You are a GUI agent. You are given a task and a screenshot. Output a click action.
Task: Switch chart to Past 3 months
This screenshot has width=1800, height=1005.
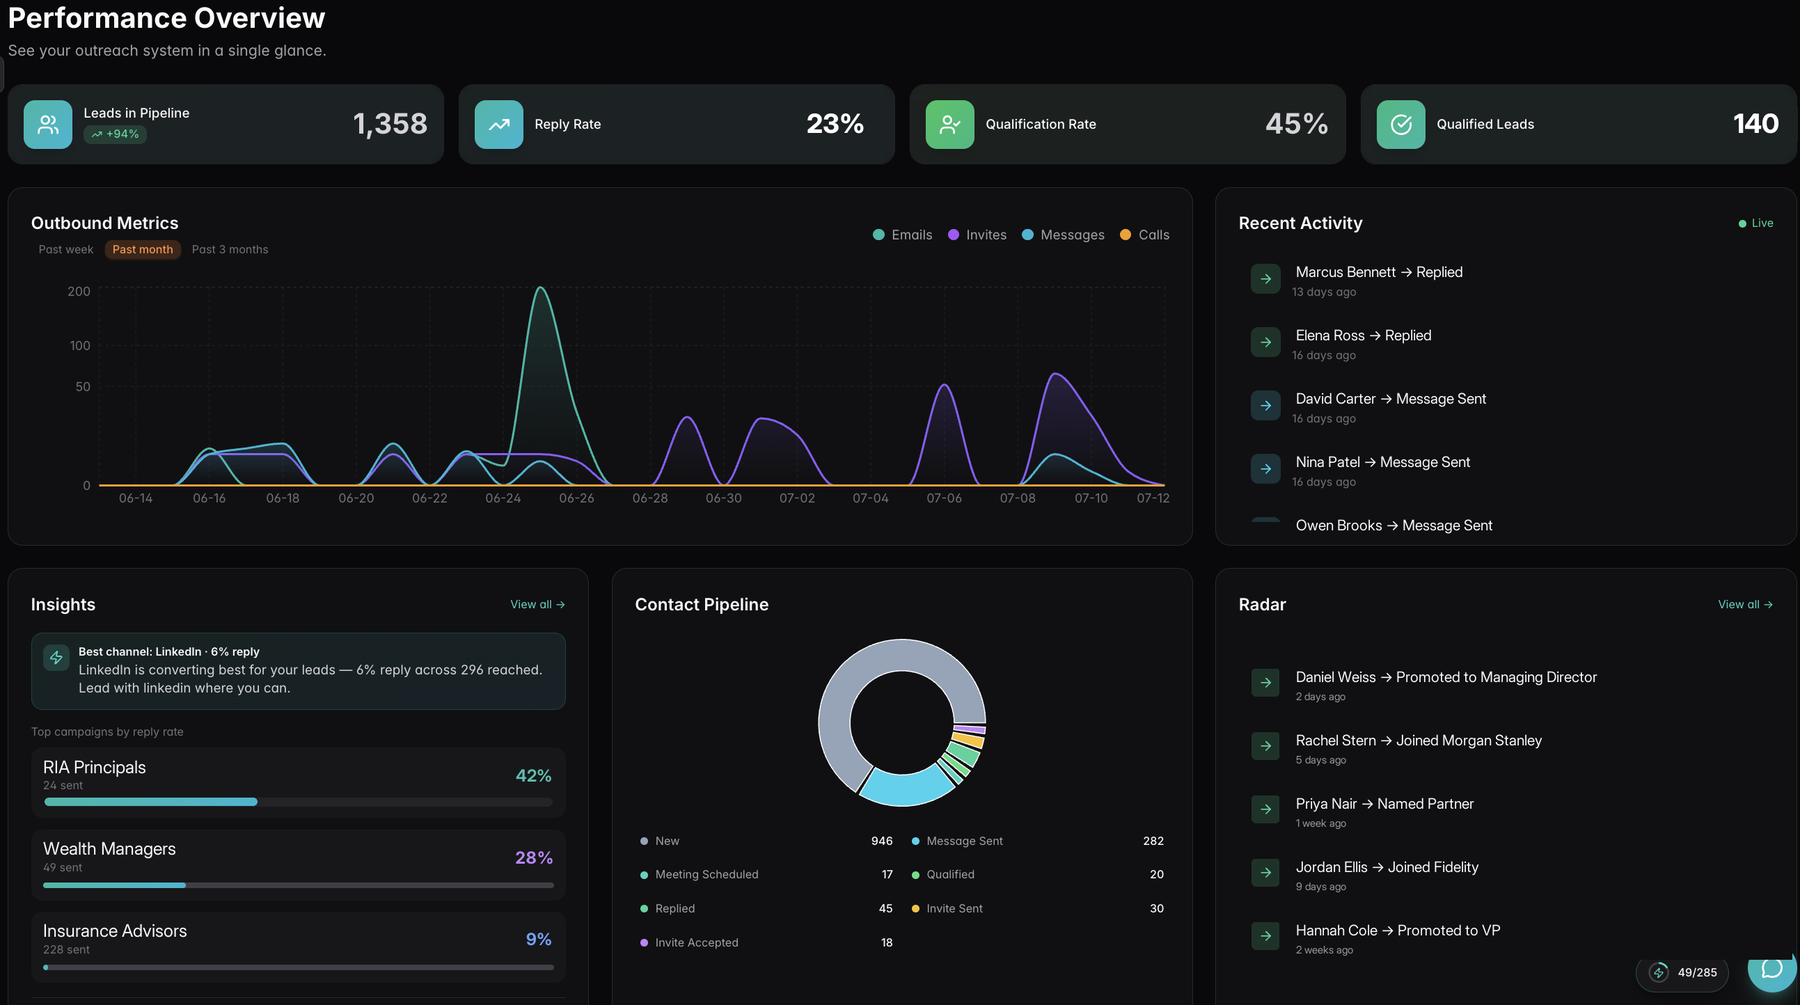(x=230, y=250)
